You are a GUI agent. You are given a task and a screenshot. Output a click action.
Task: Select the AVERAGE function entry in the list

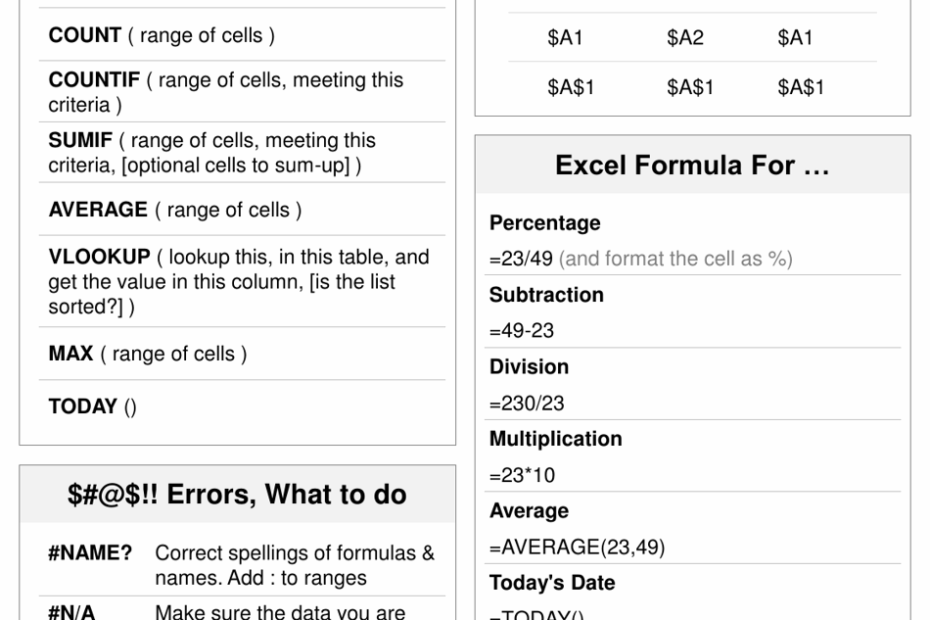coord(176,210)
